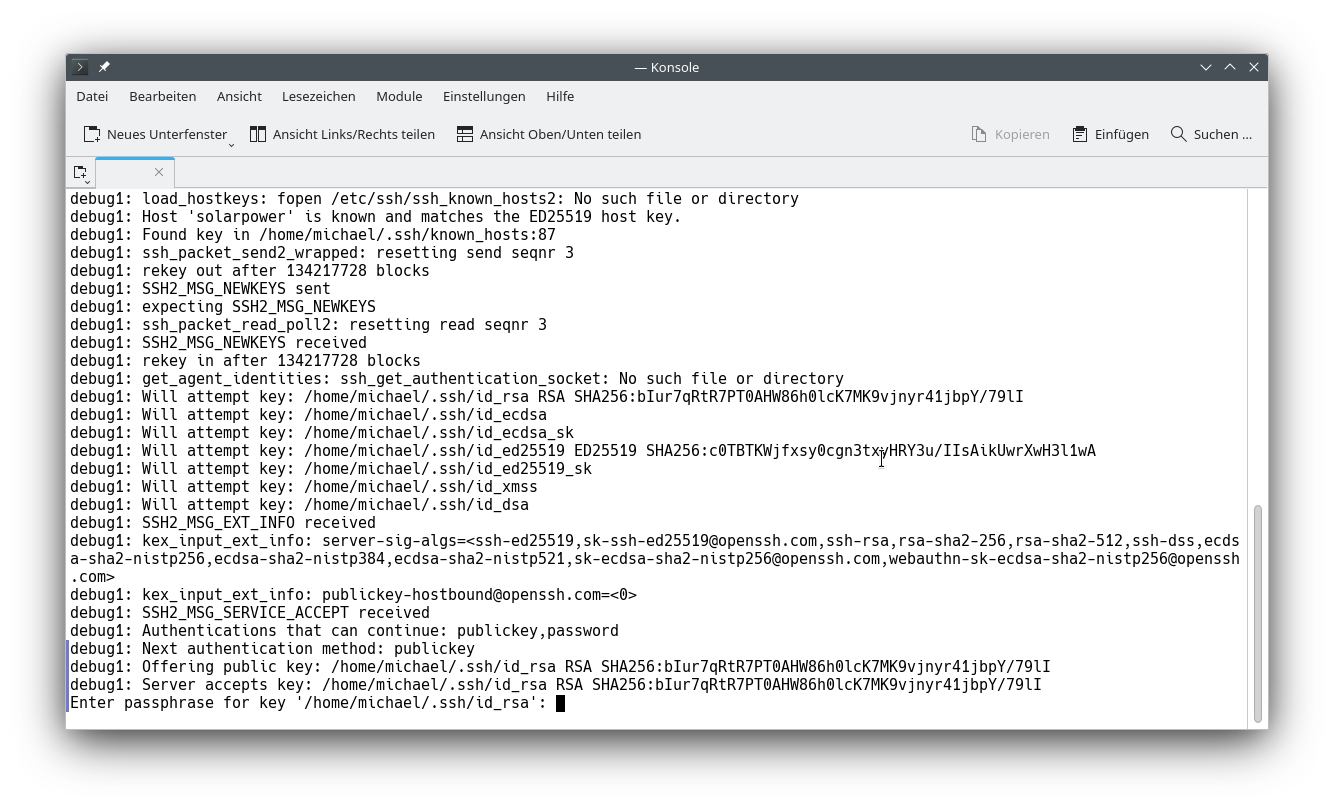1334x807 pixels.
Task: Open the Module menu
Action: click(399, 96)
